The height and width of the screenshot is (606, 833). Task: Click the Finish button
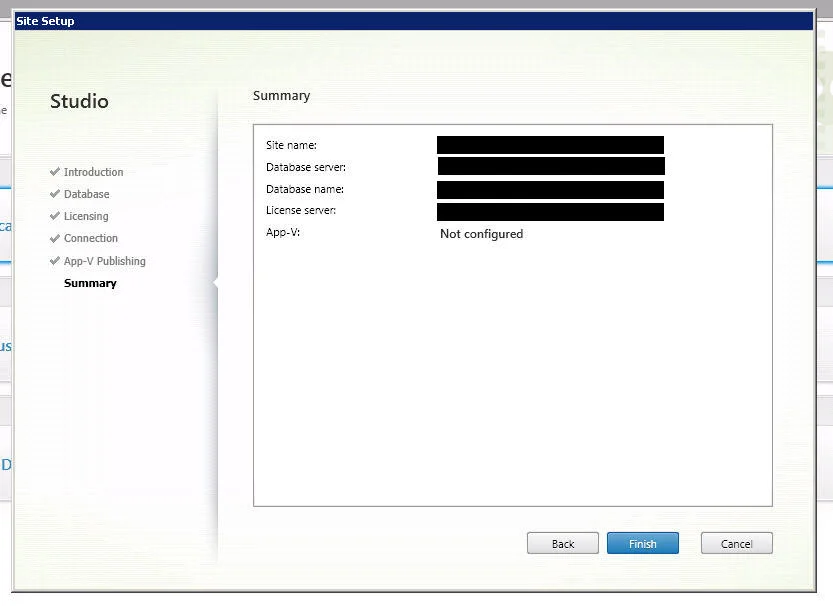642,543
